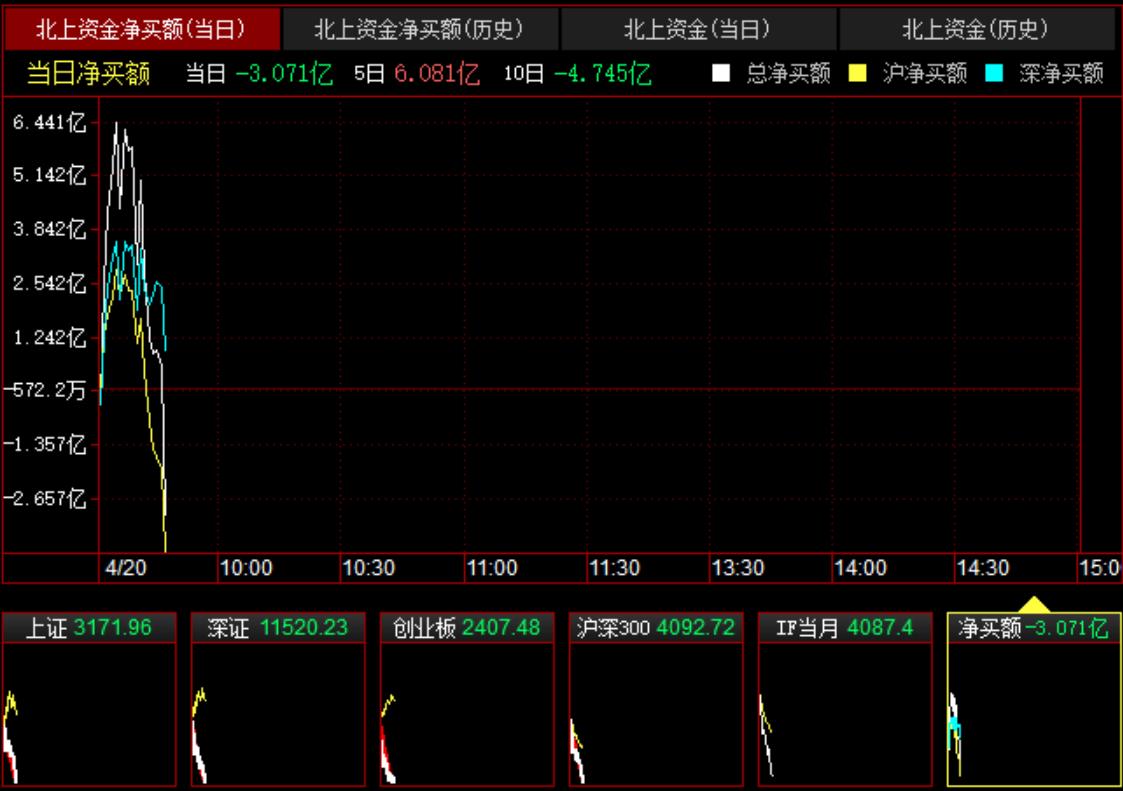Open the 北上资金(当日) tab

tap(698, 30)
